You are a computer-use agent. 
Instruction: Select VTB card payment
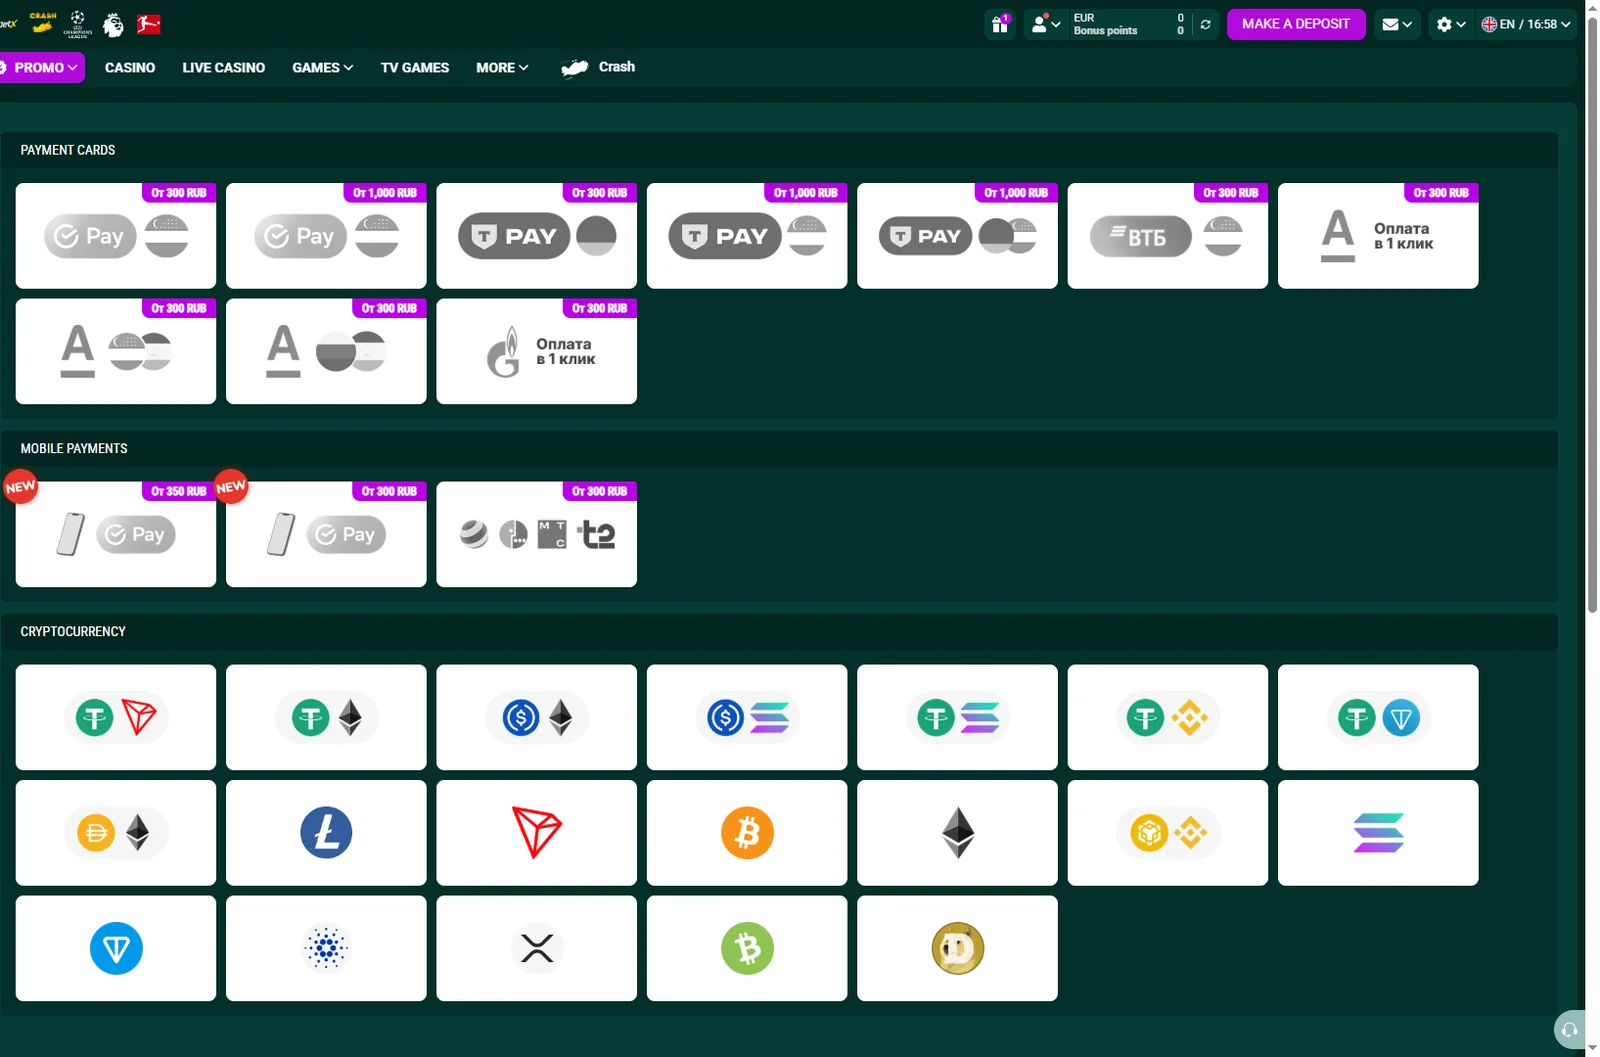tap(1168, 236)
